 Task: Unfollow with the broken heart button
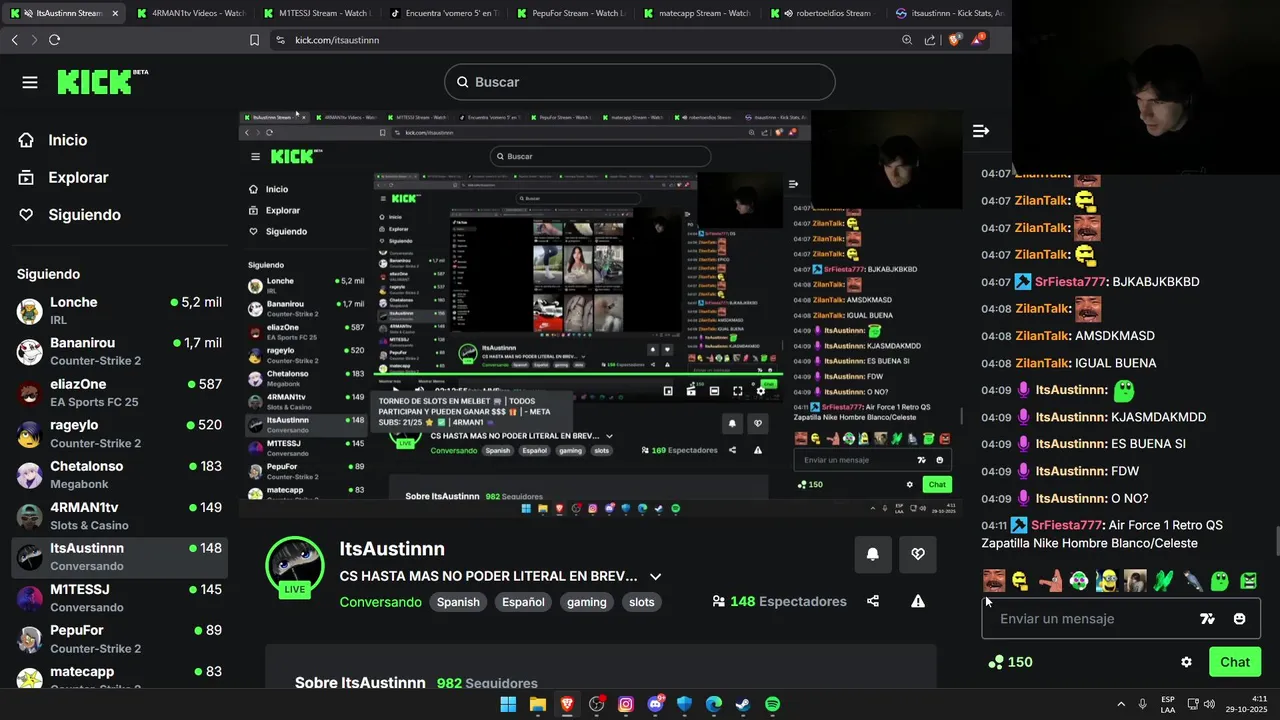pyautogui.click(x=918, y=554)
